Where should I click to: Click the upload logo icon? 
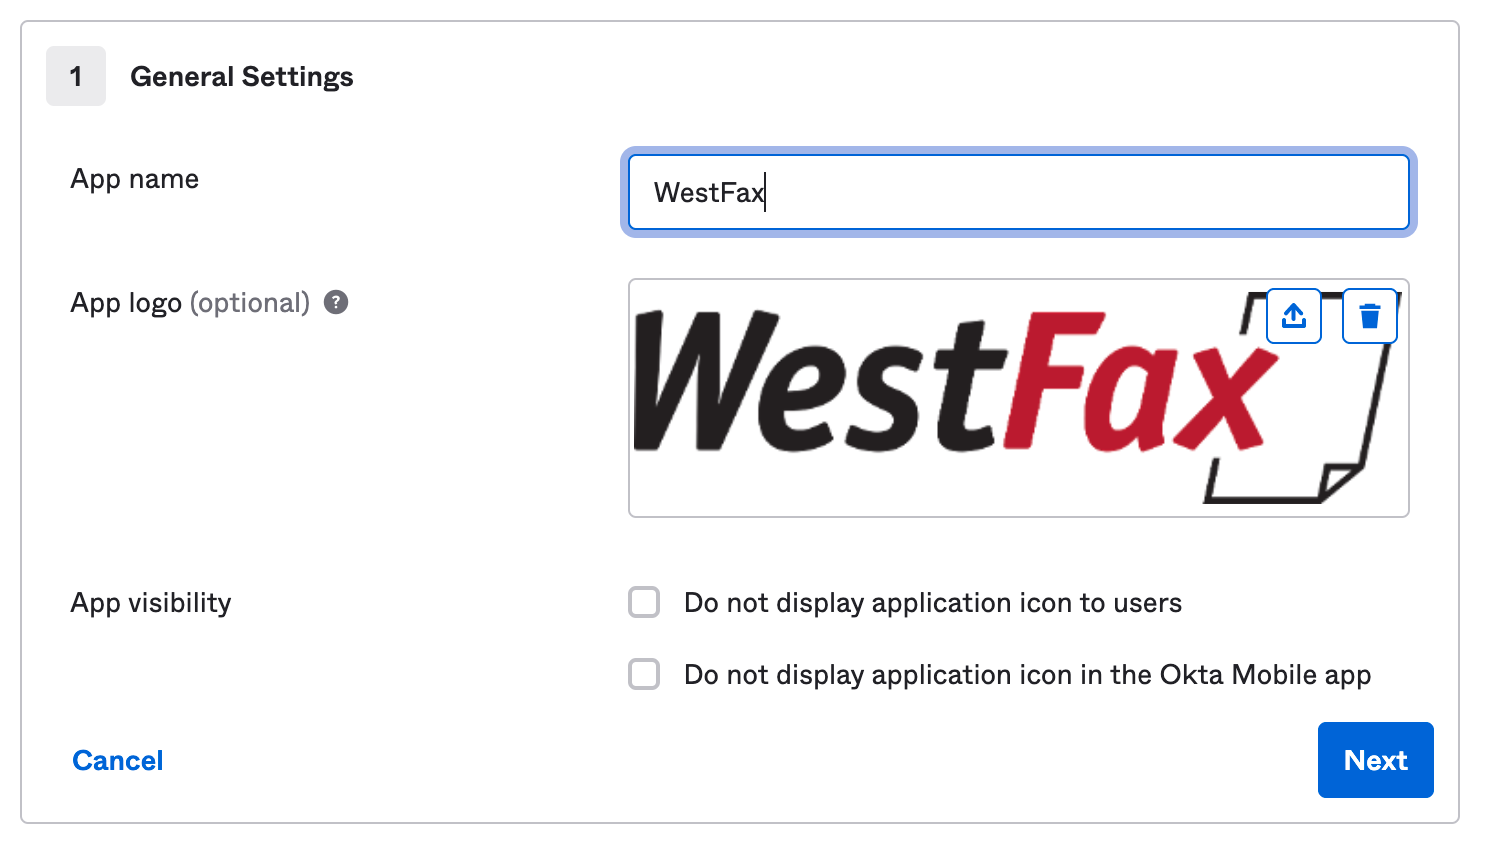click(x=1293, y=316)
